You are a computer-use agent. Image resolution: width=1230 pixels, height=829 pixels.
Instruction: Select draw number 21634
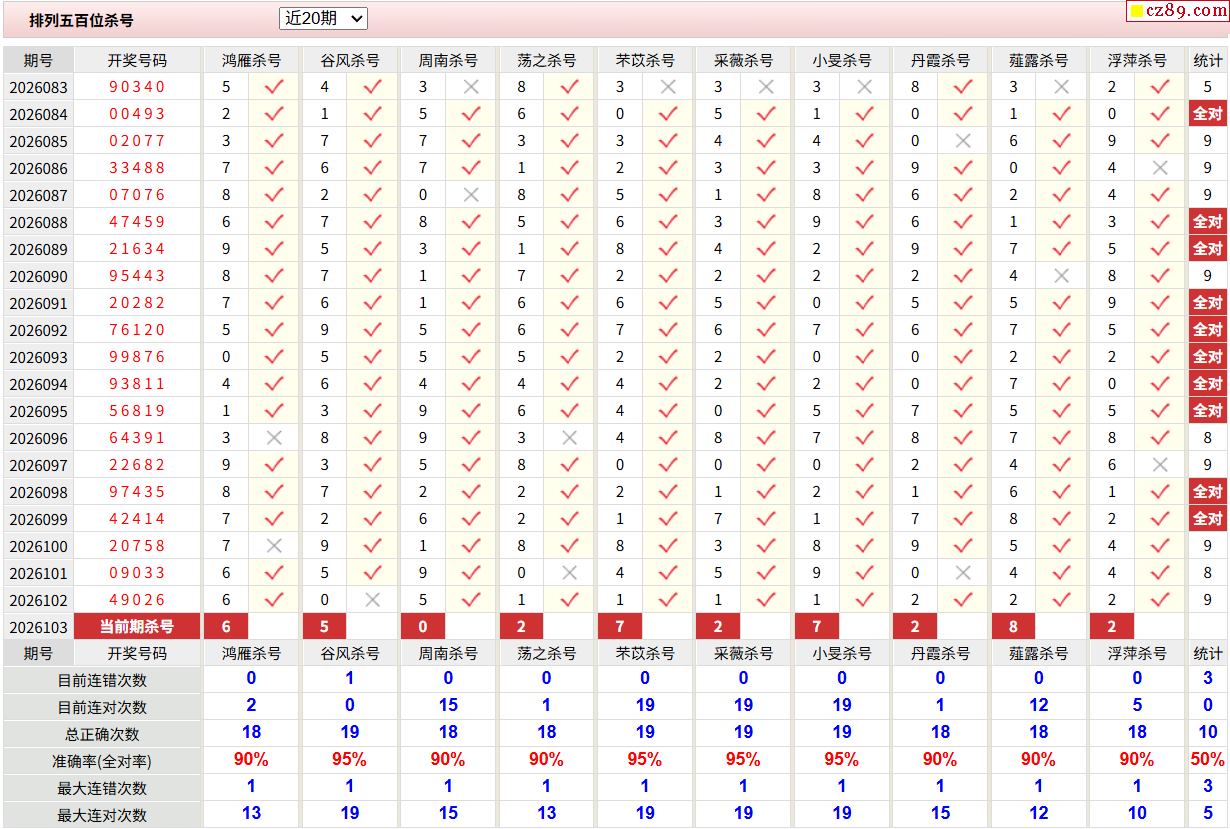(138, 249)
